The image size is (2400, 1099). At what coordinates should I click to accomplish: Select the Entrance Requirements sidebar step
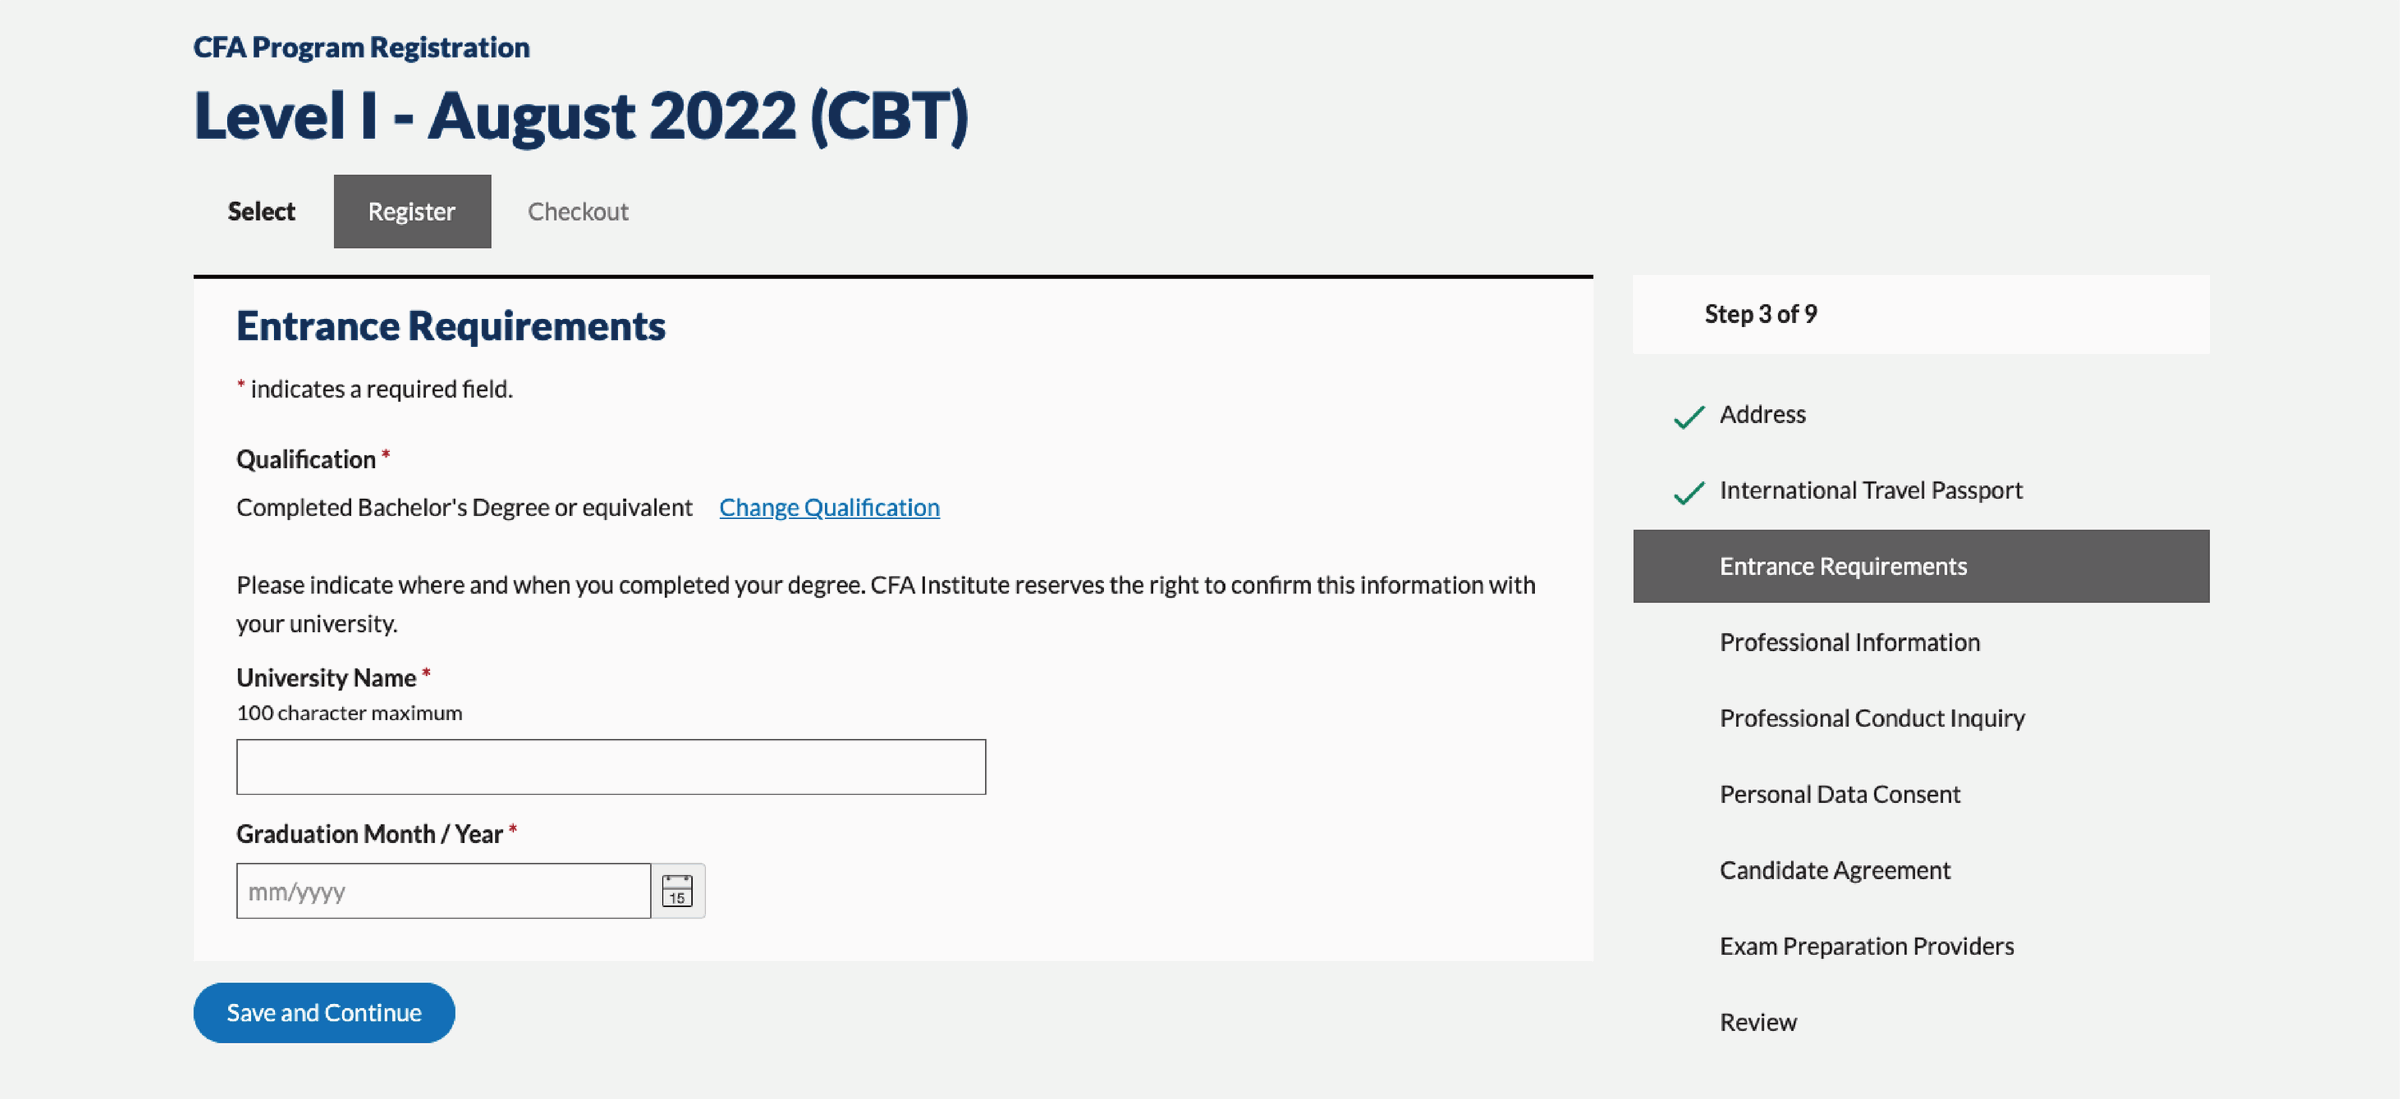click(x=1842, y=566)
